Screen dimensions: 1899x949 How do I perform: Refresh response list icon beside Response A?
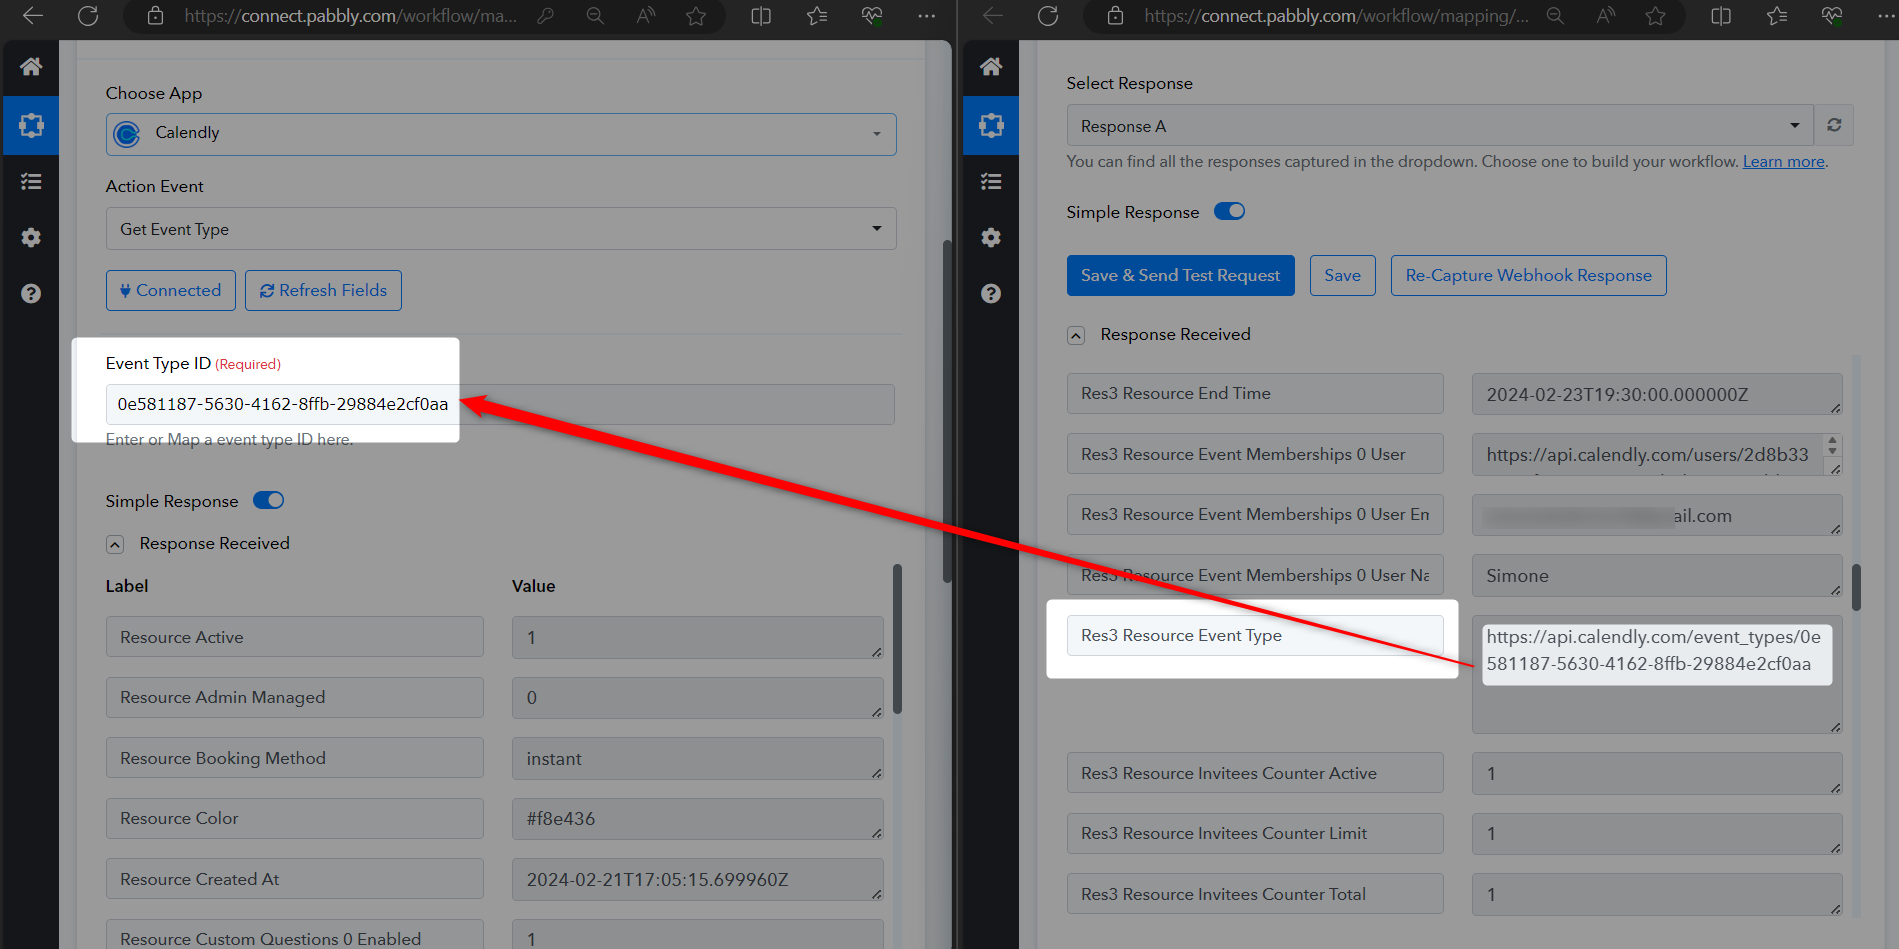[x=1834, y=125]
